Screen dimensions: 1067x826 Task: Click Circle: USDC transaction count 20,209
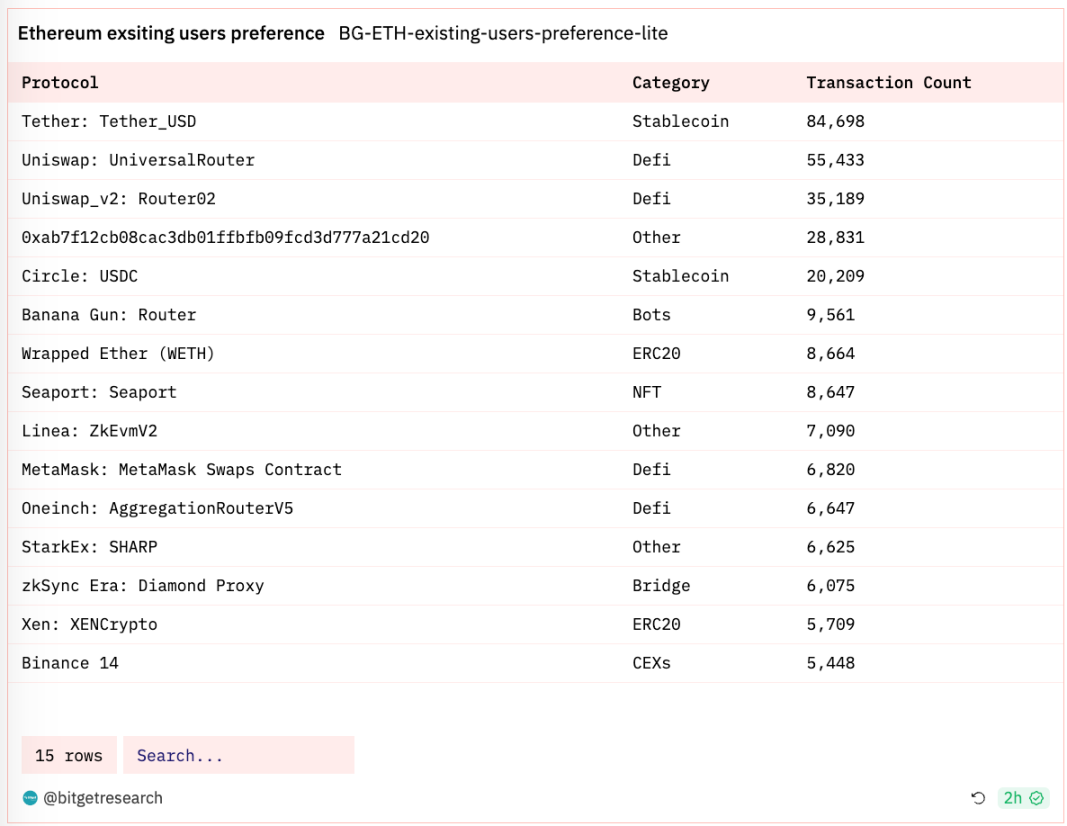tap(835, 276)
